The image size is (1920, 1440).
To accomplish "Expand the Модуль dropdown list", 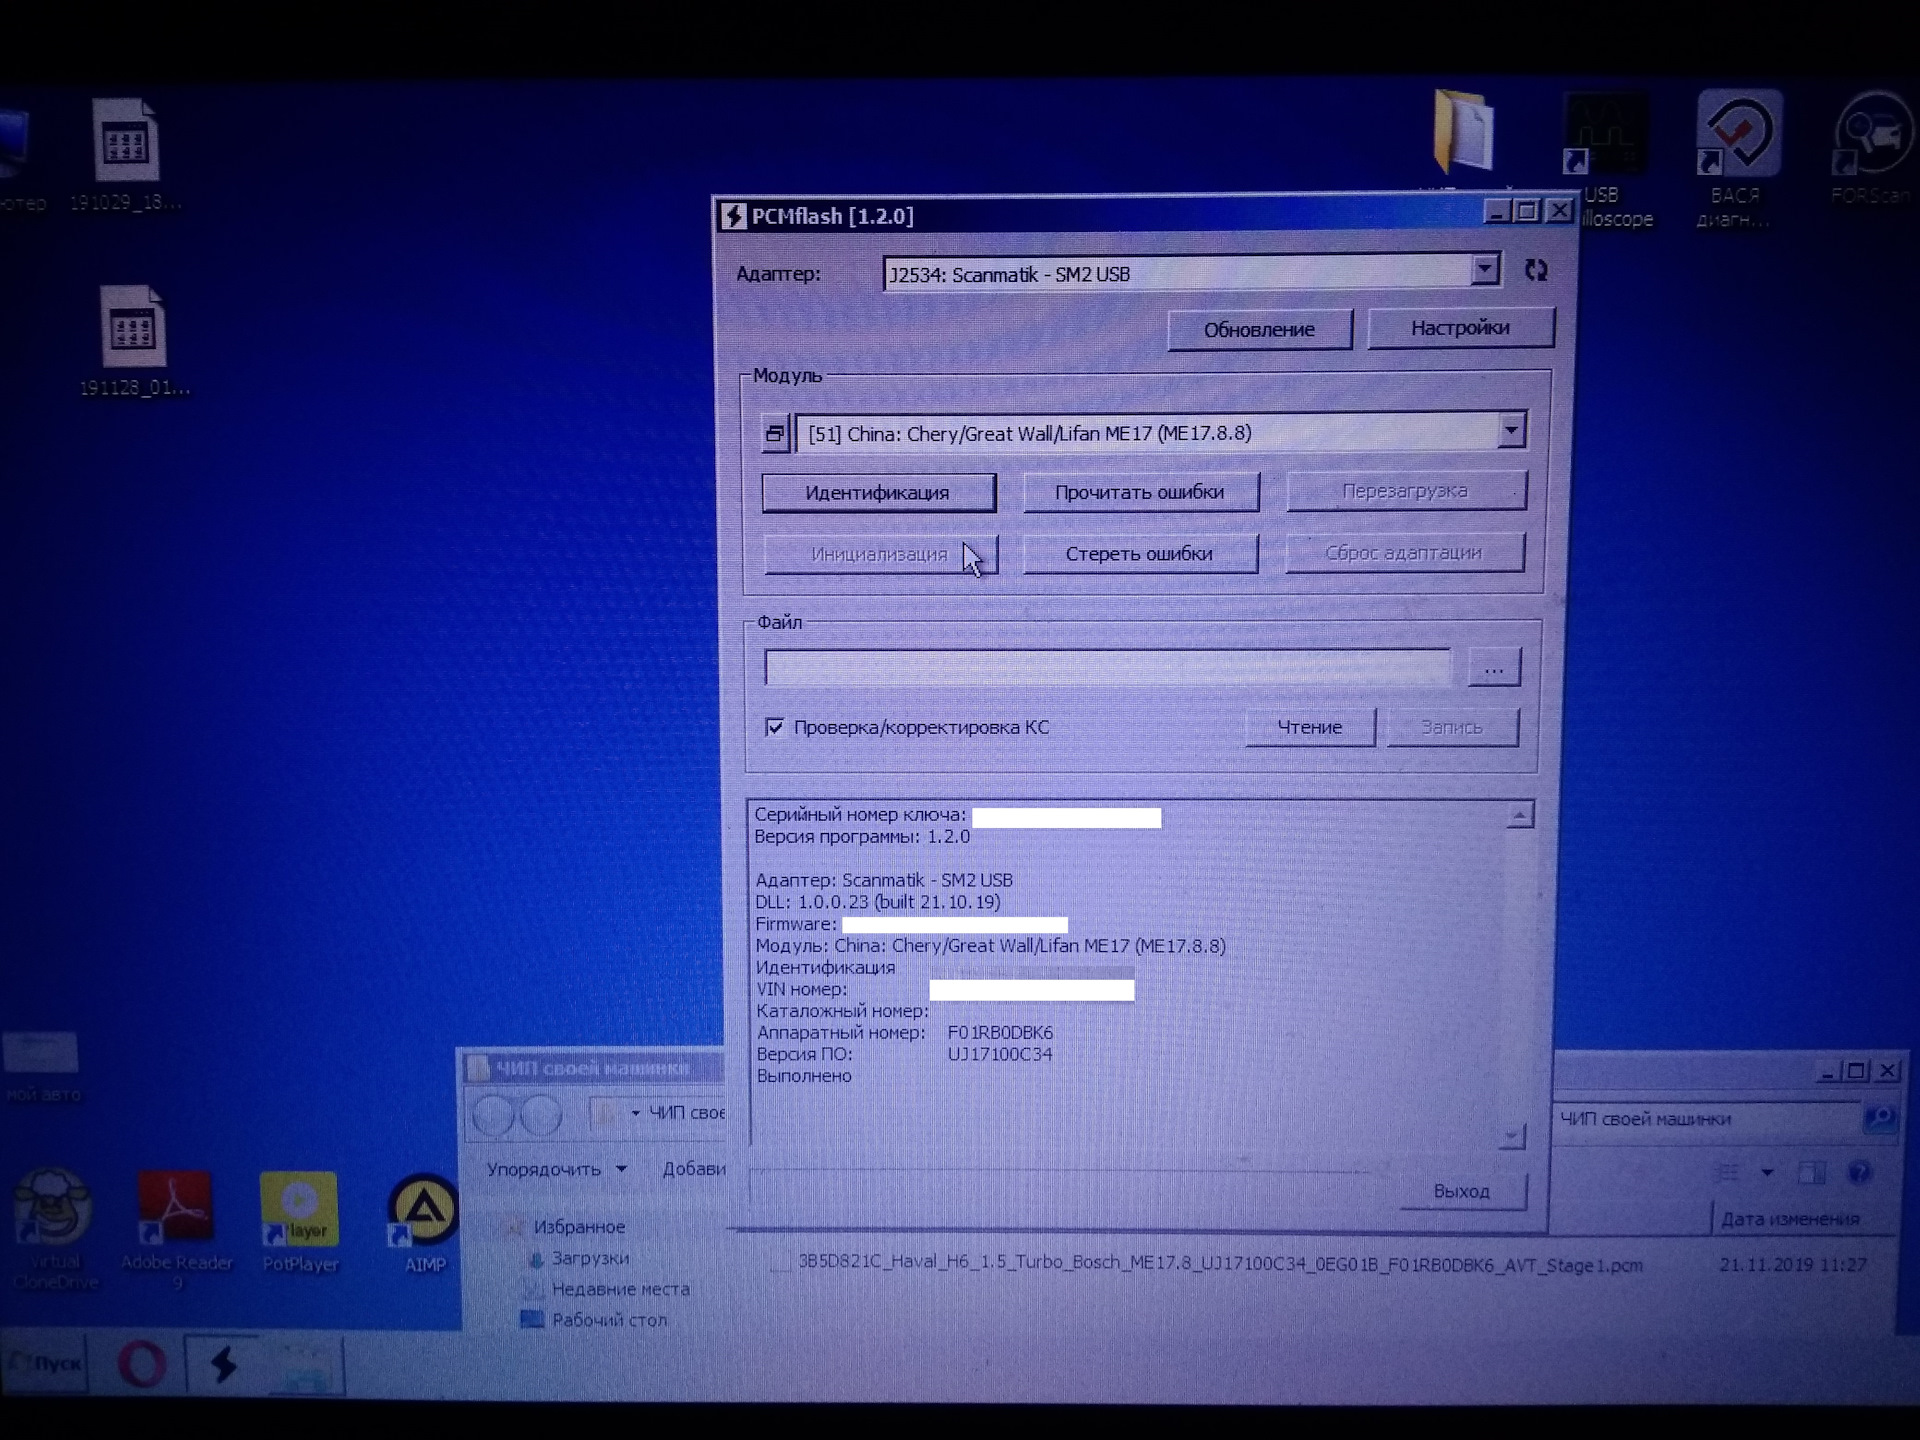I will click(1511, 431).
